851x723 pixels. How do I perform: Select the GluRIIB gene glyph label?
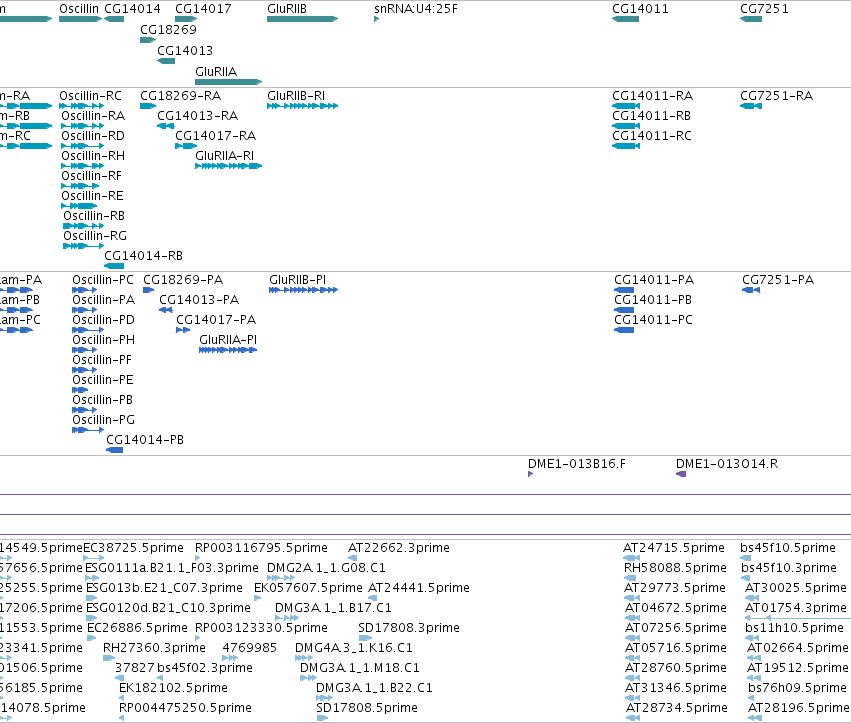click(287, 9)
